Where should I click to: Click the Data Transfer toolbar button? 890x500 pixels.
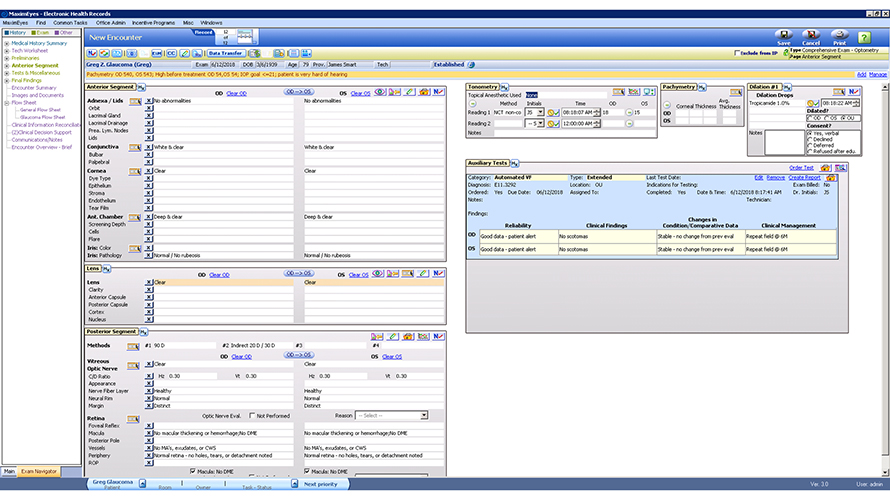pos(224,52)
